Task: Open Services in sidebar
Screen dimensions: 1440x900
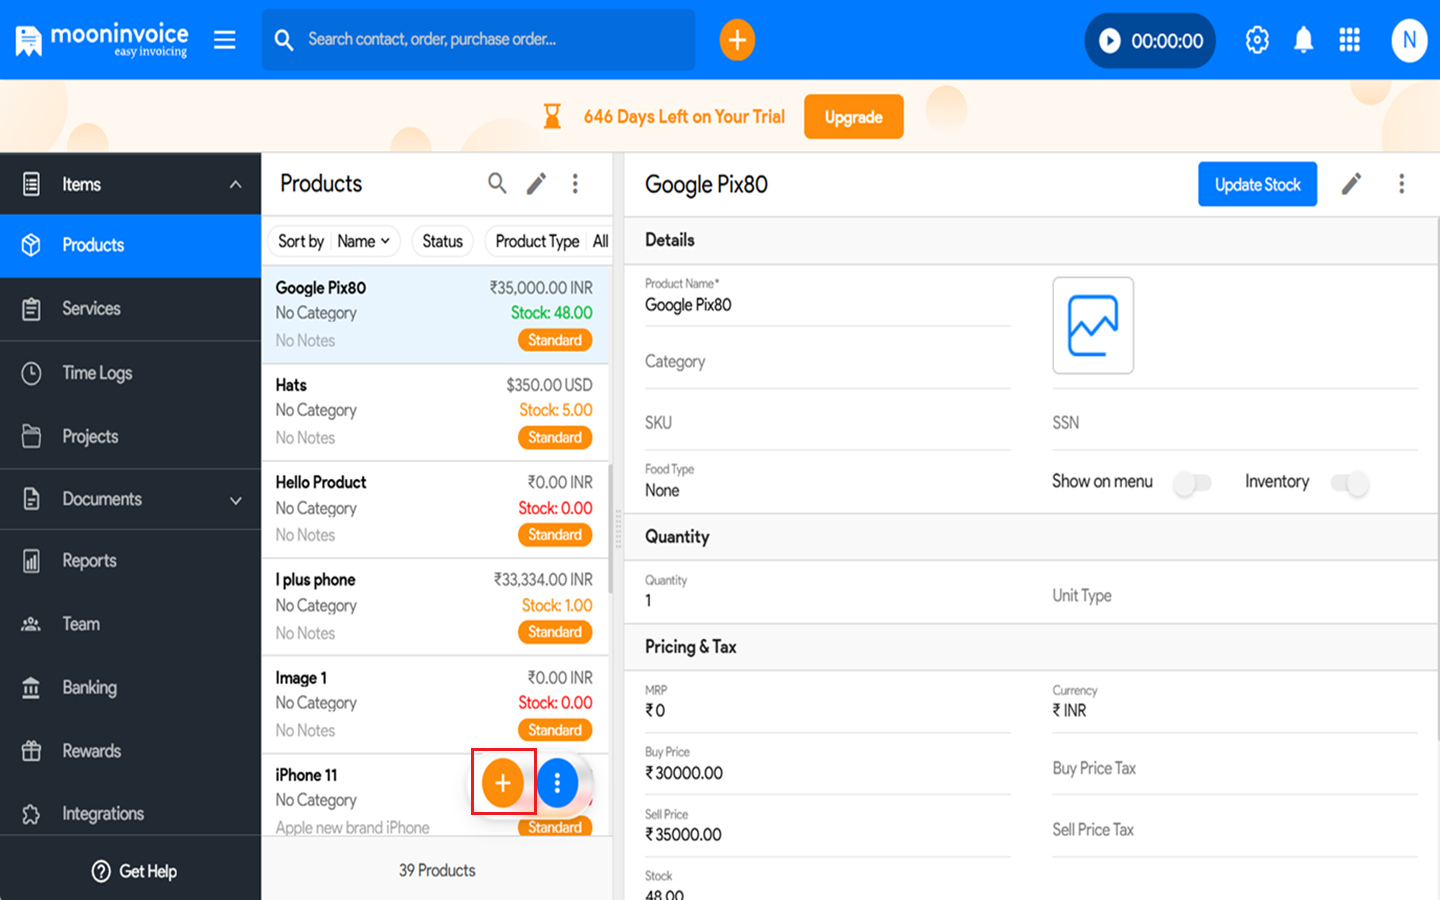Action: click(130, 309)
